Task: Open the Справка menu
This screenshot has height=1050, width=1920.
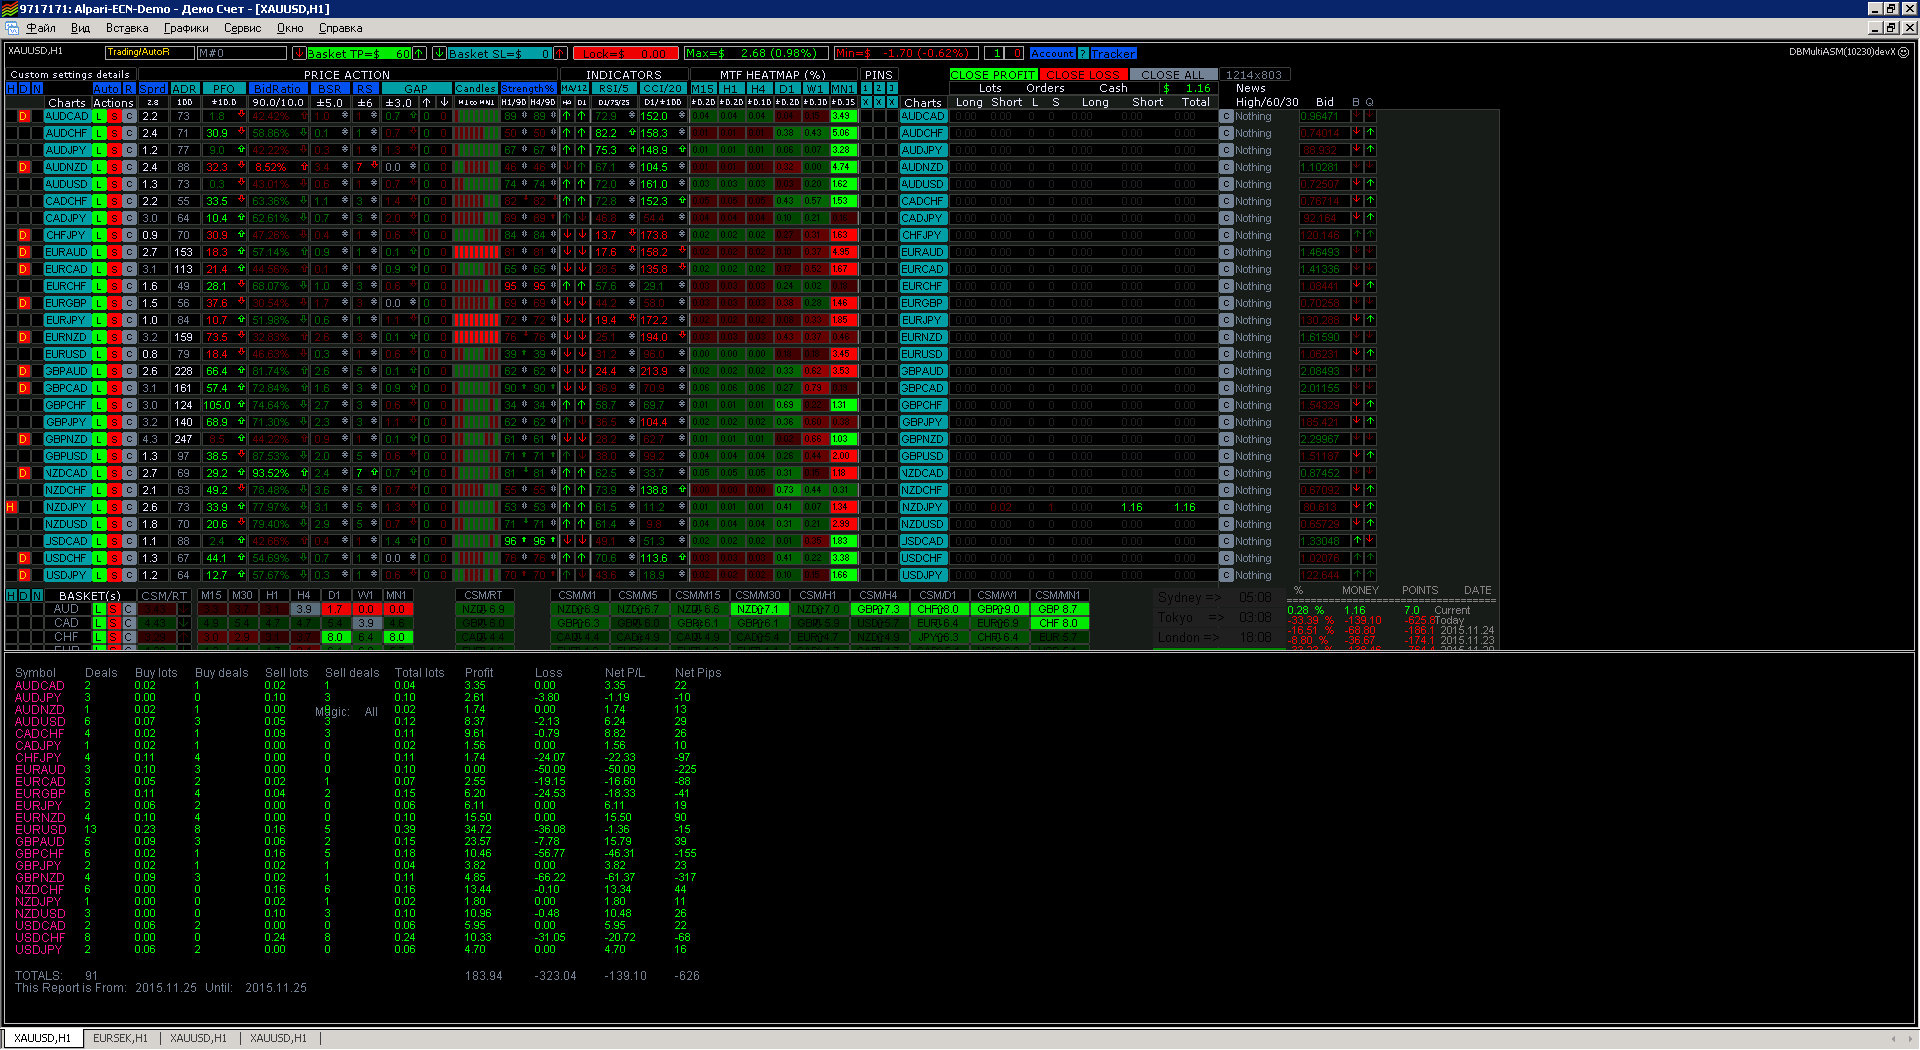Action: click(340, 28)
